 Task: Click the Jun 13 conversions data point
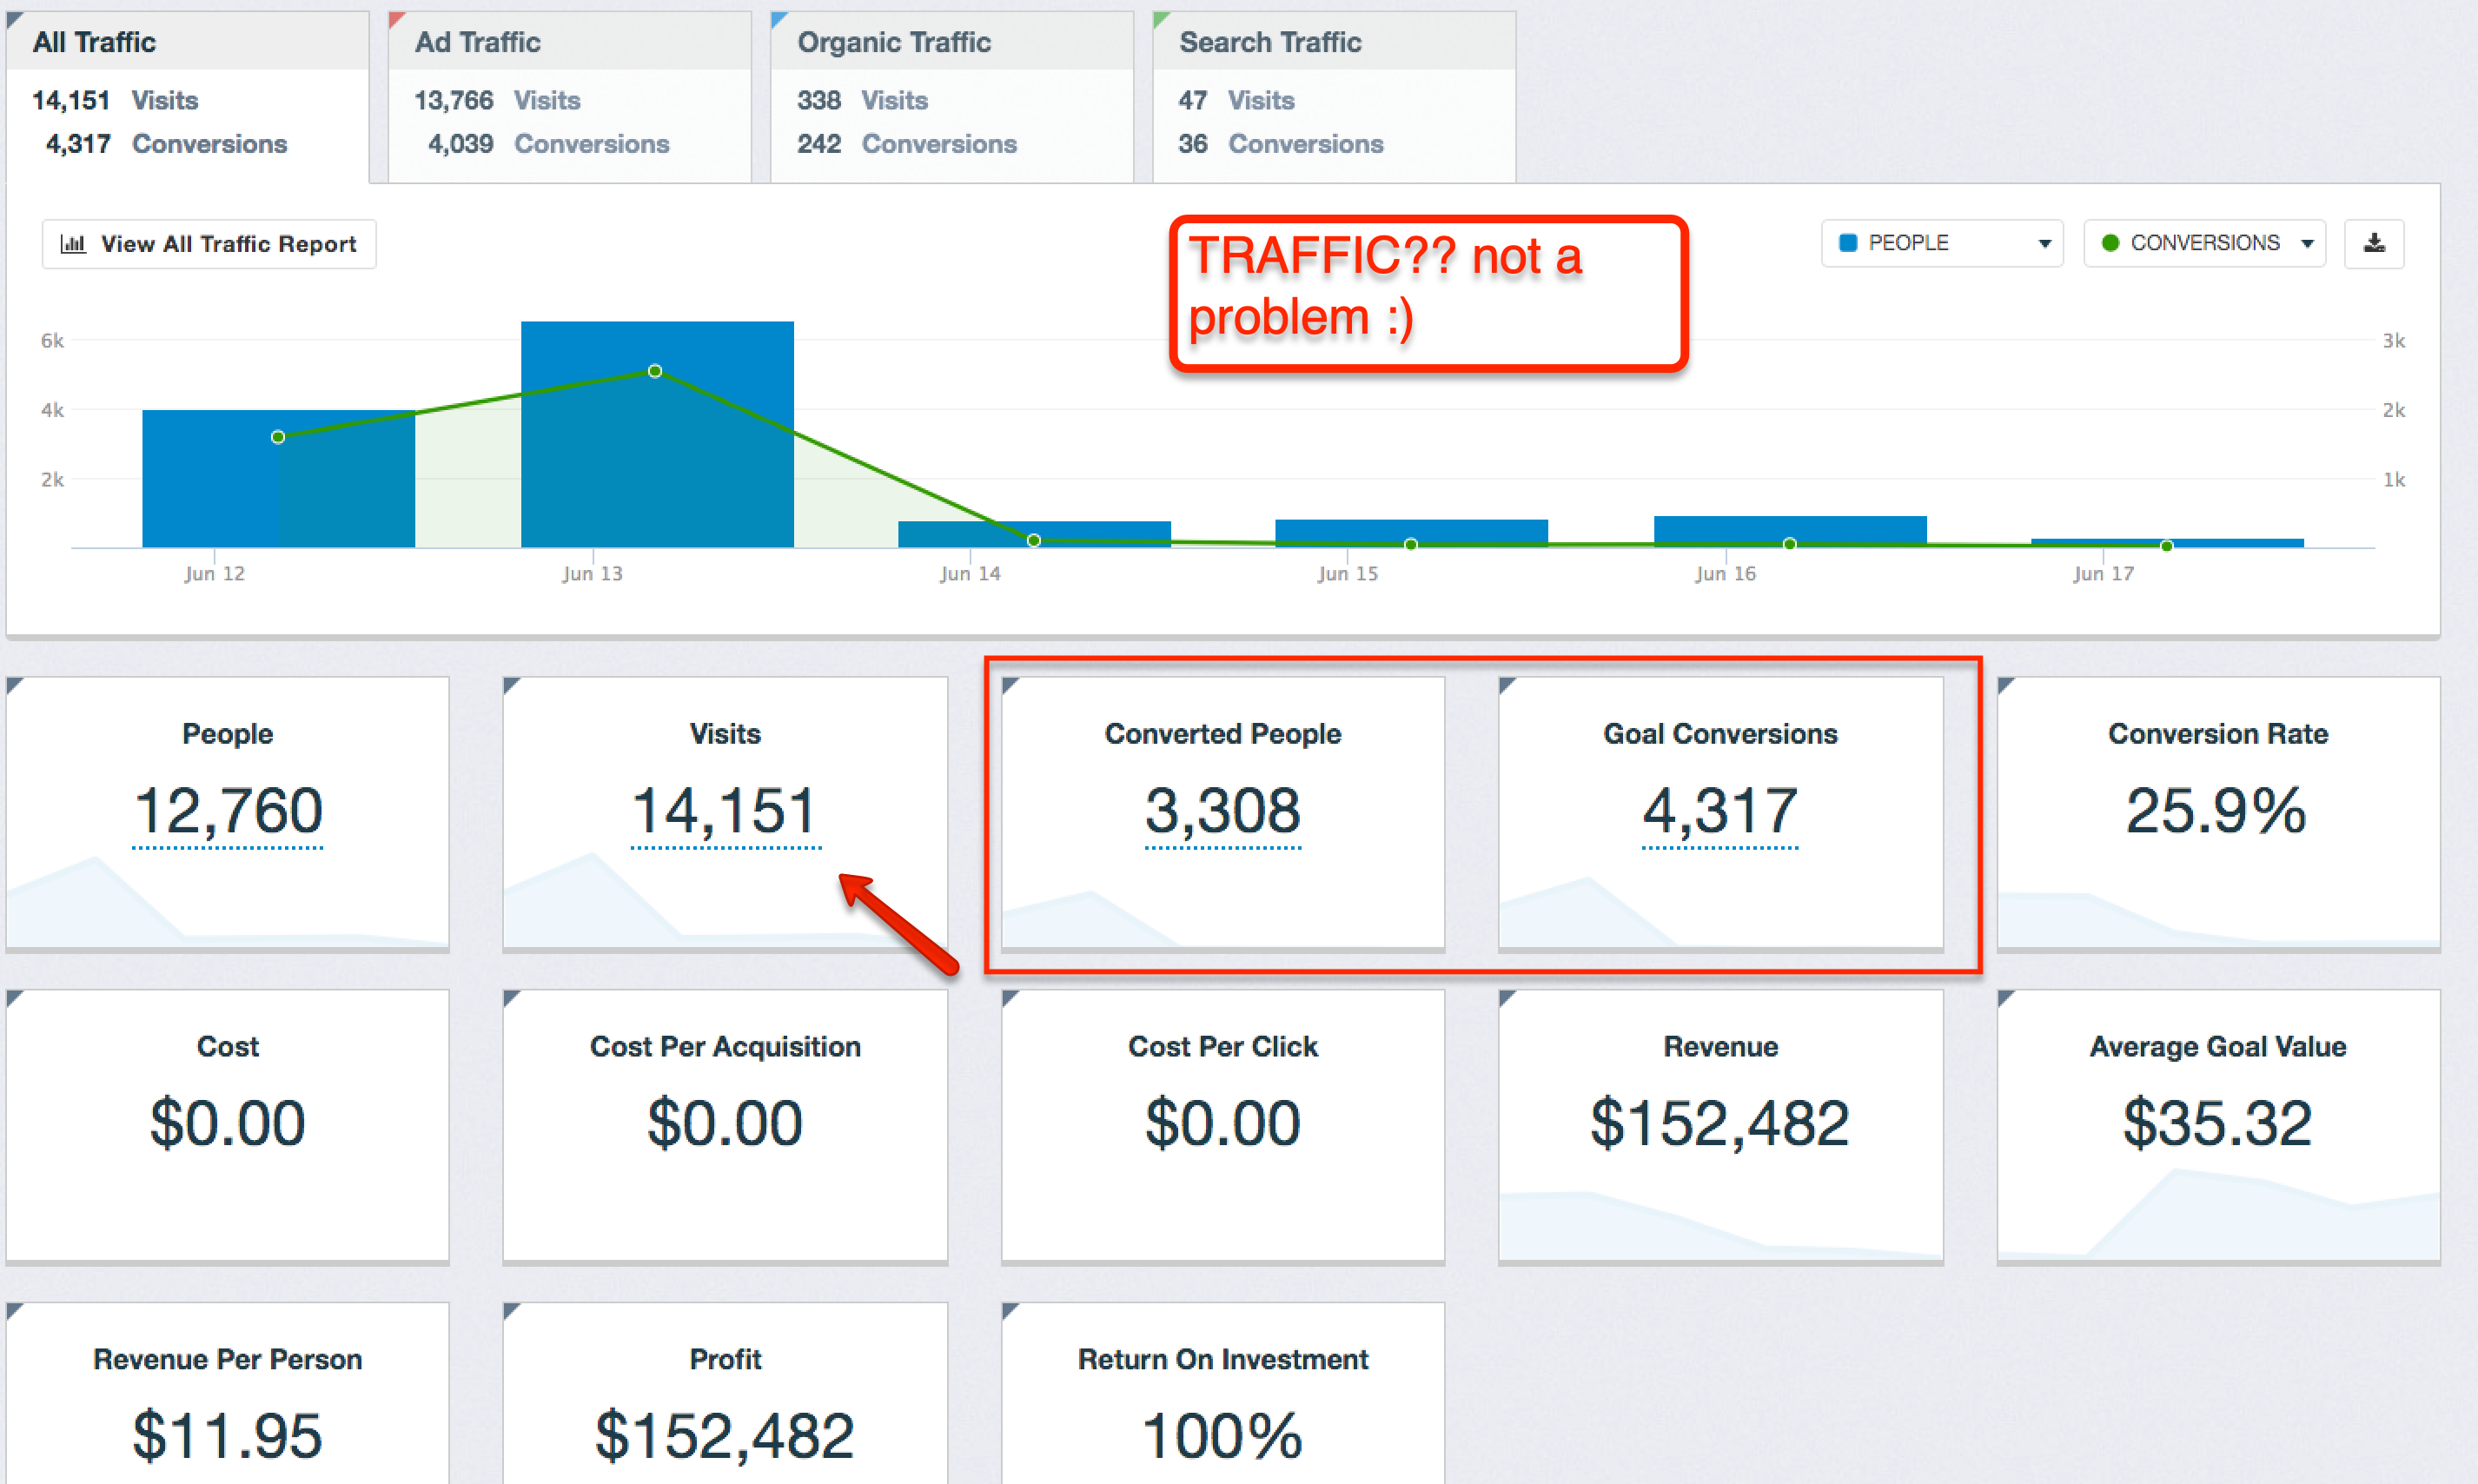point(655,371)
